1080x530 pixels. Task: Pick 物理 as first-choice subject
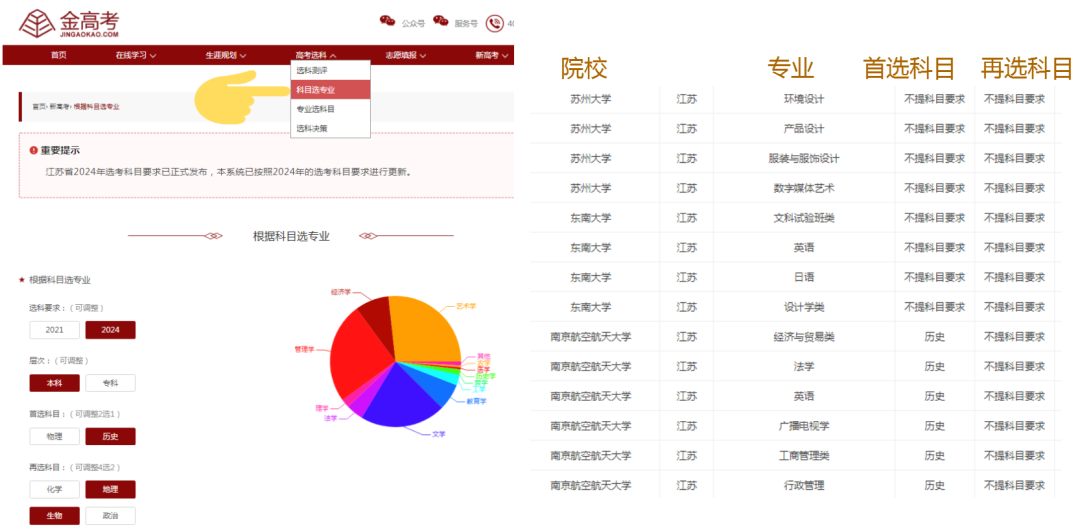54,436
